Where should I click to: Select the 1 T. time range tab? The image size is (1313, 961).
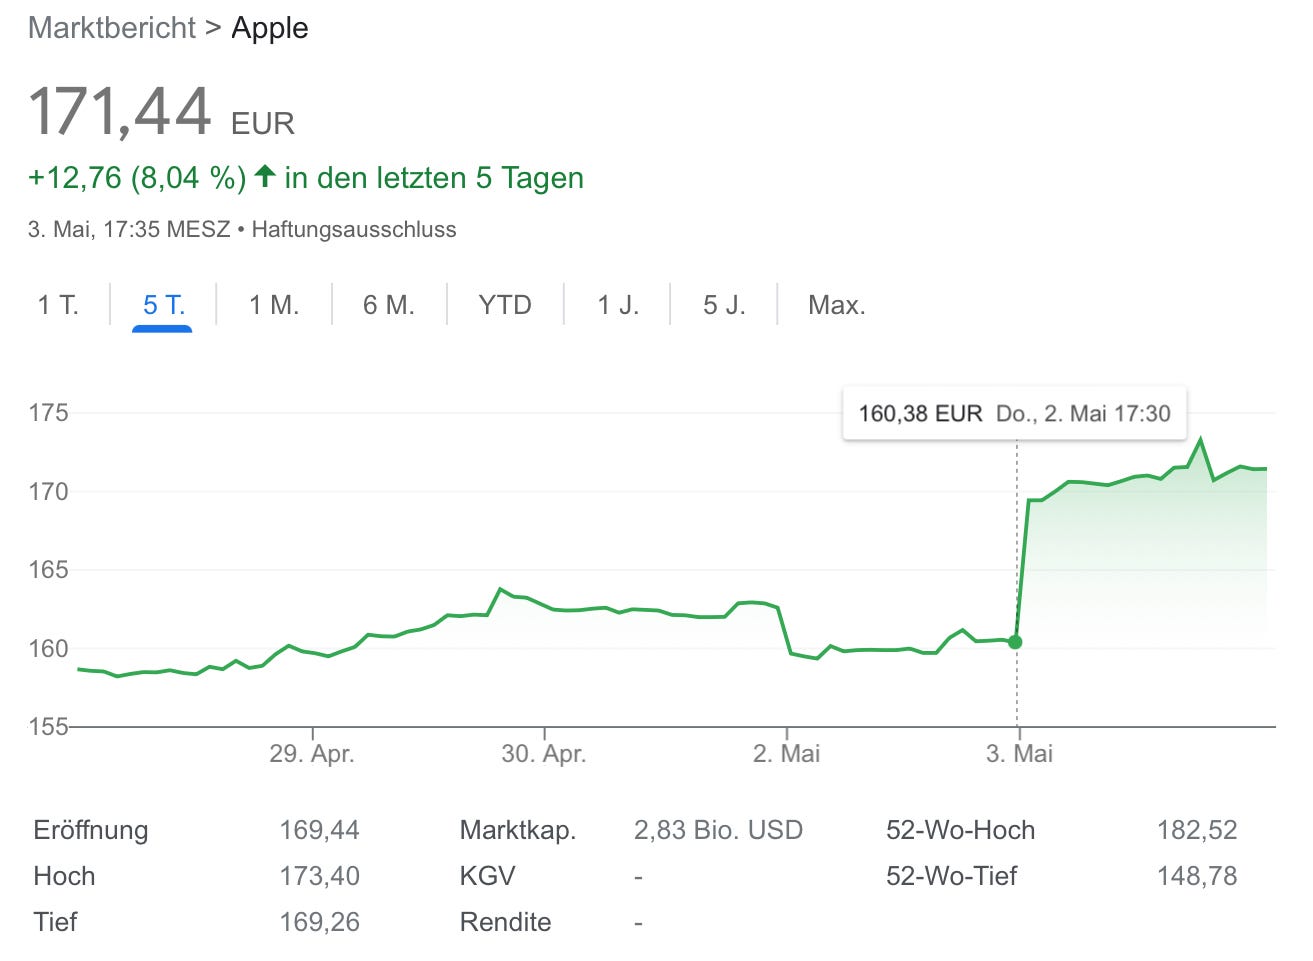pyautogui.click(x=58, y=305)
